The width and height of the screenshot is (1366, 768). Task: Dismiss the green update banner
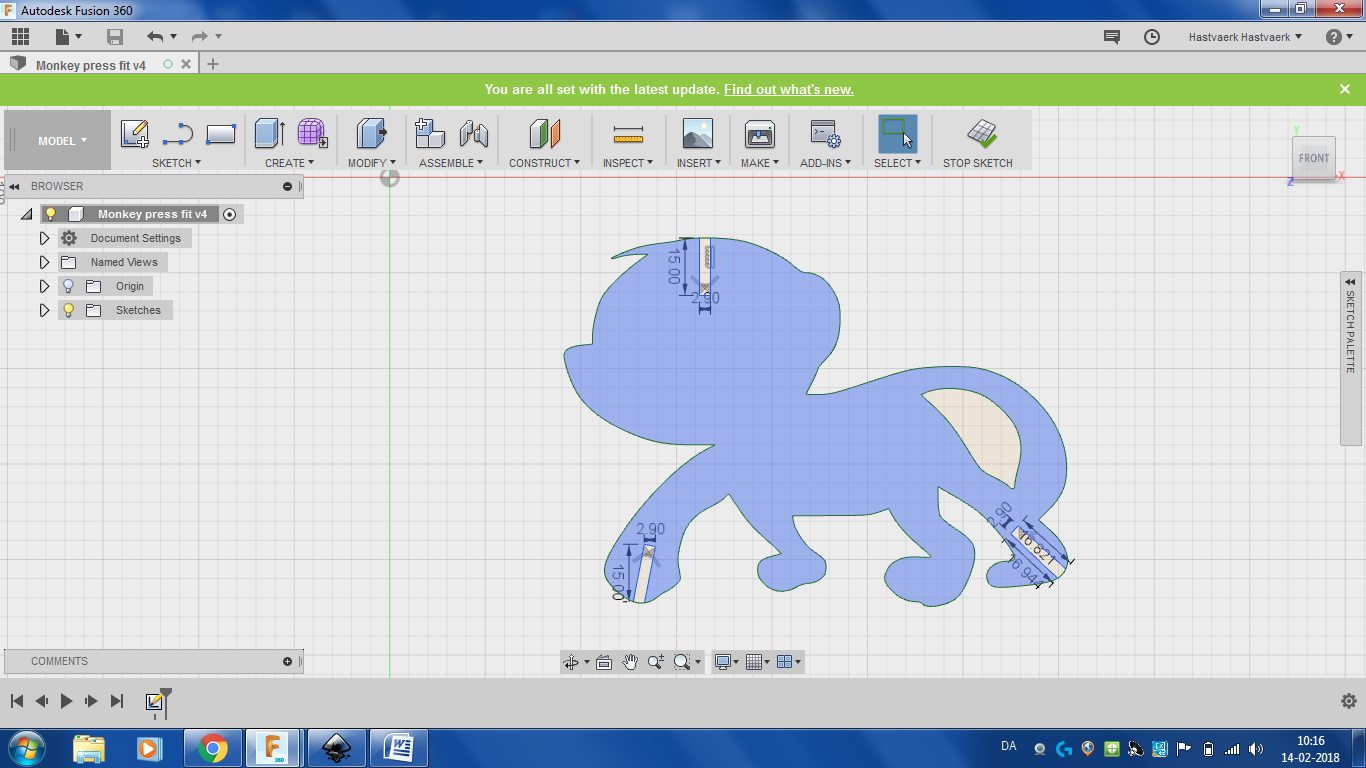[1345, 89]
